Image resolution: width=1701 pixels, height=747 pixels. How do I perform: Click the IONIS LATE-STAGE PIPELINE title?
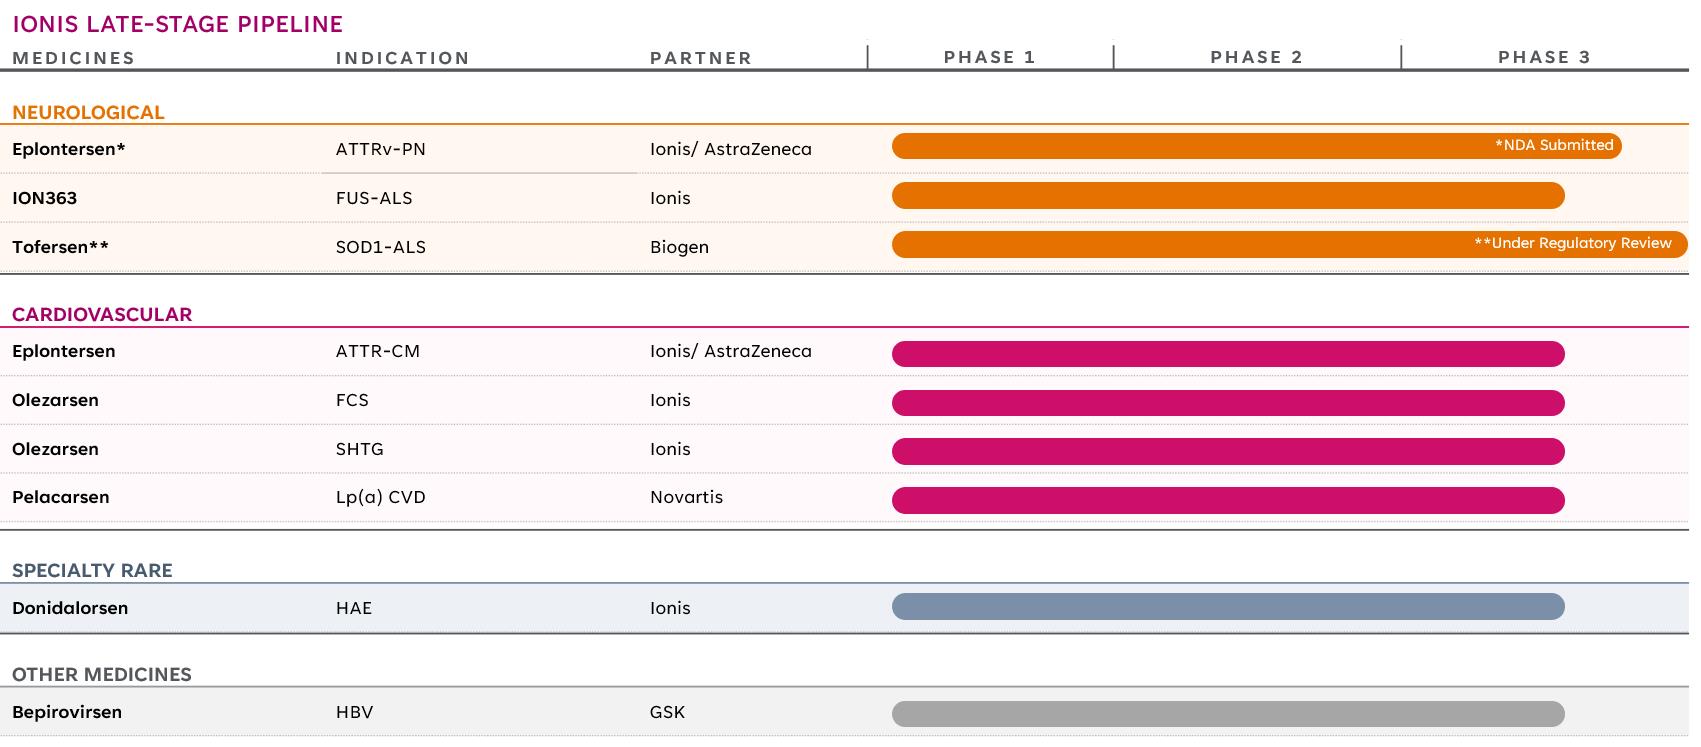[177, 24]
